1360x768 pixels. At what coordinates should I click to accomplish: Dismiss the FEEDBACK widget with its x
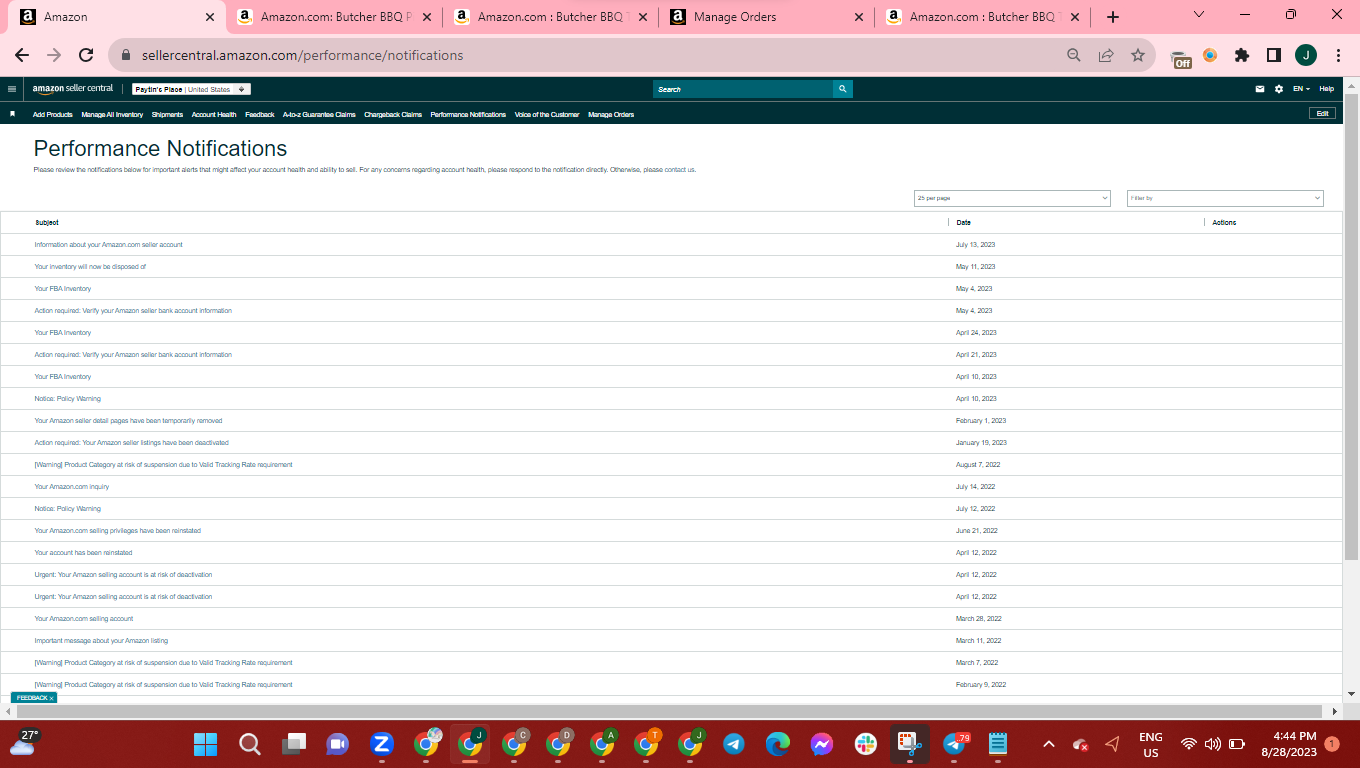[x=51, y=698]
